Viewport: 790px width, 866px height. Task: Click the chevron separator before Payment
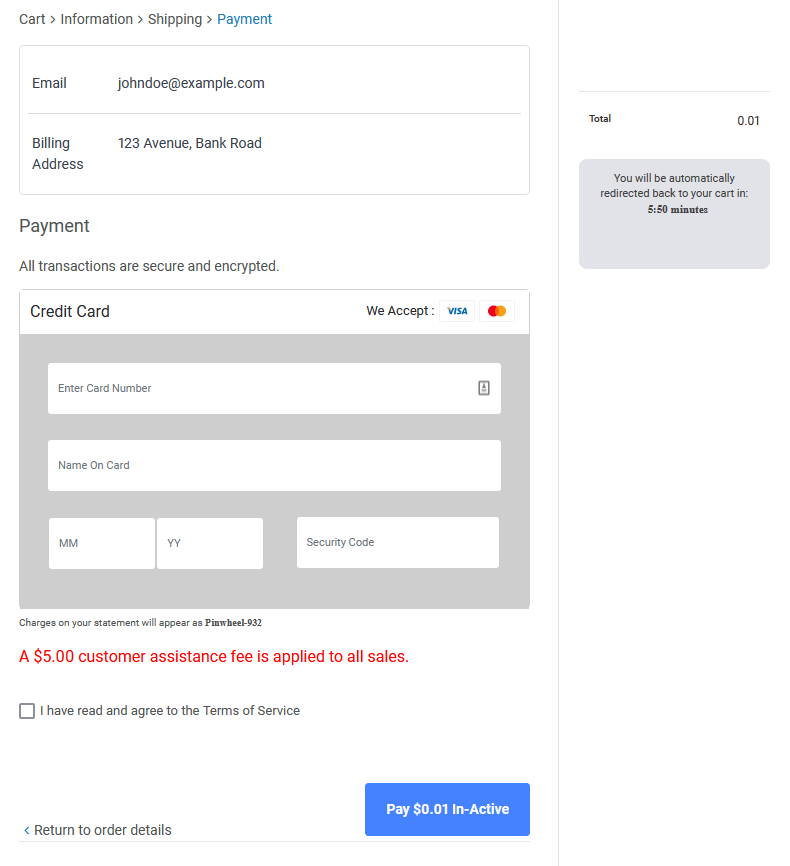pos(209,20)
